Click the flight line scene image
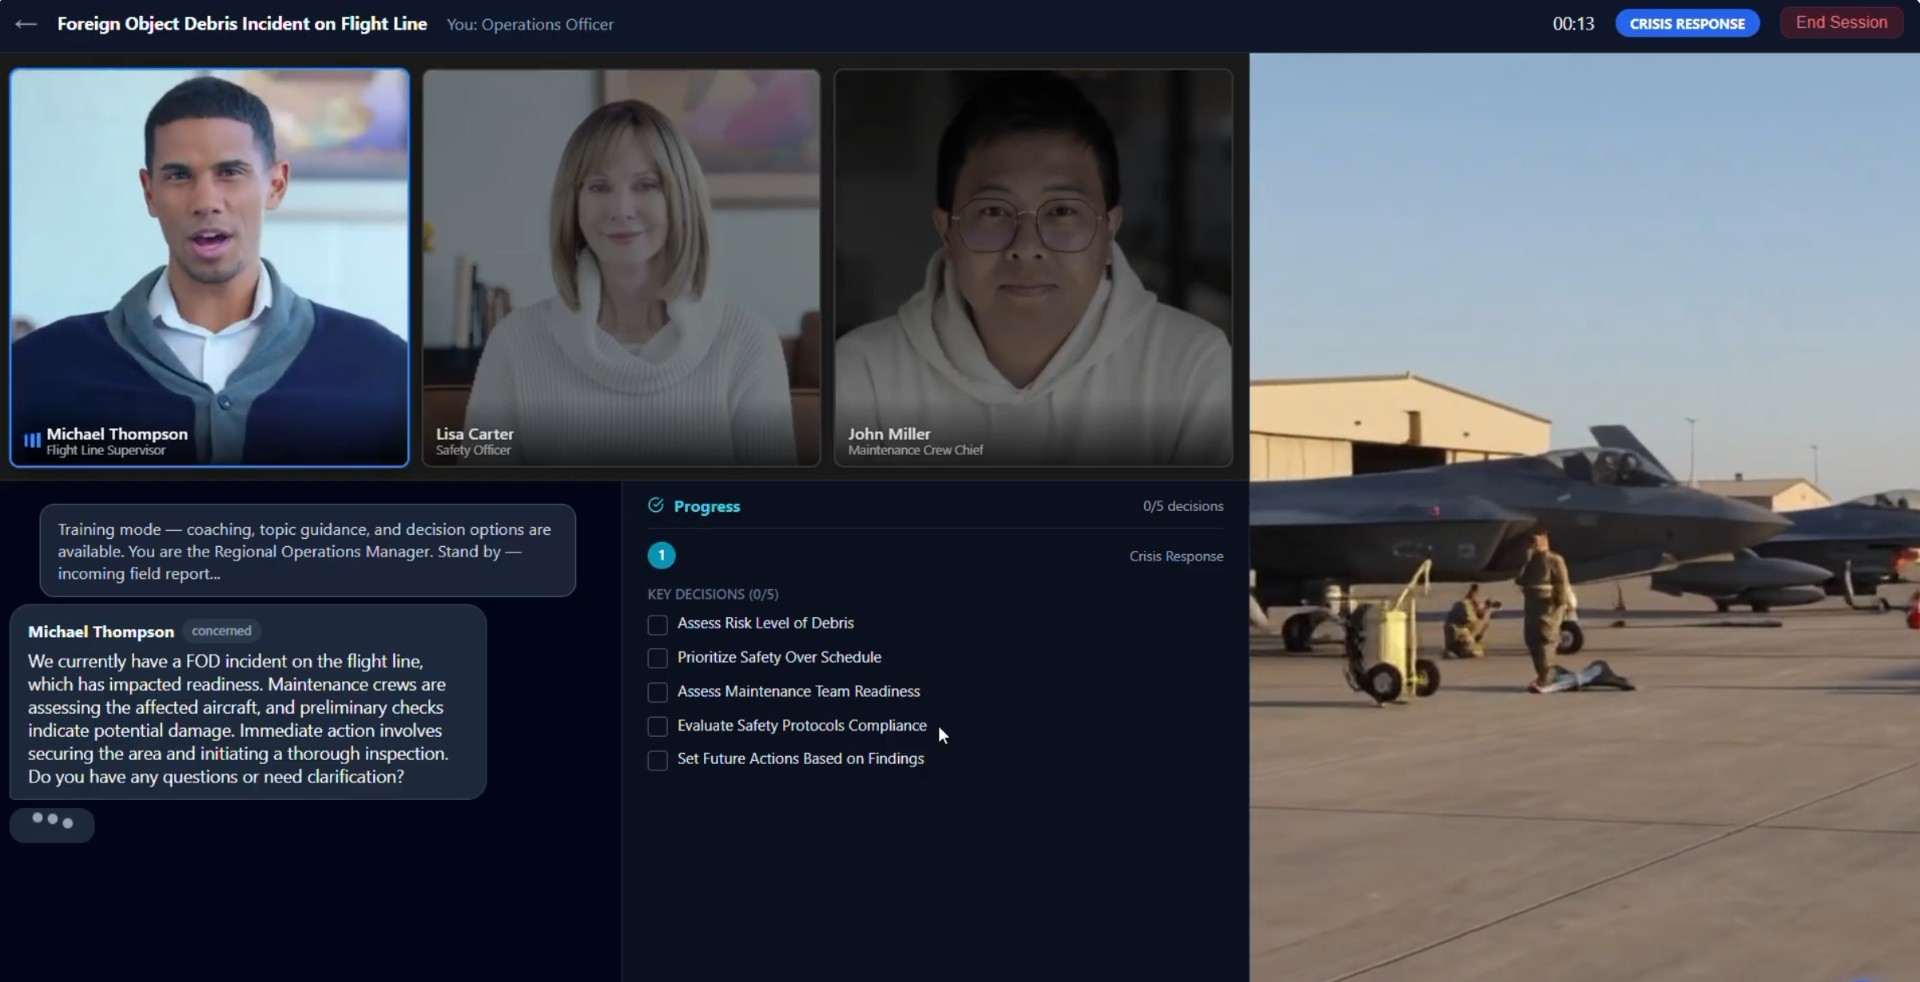This screenshot has height=982, width=1920. [1584, 517]
